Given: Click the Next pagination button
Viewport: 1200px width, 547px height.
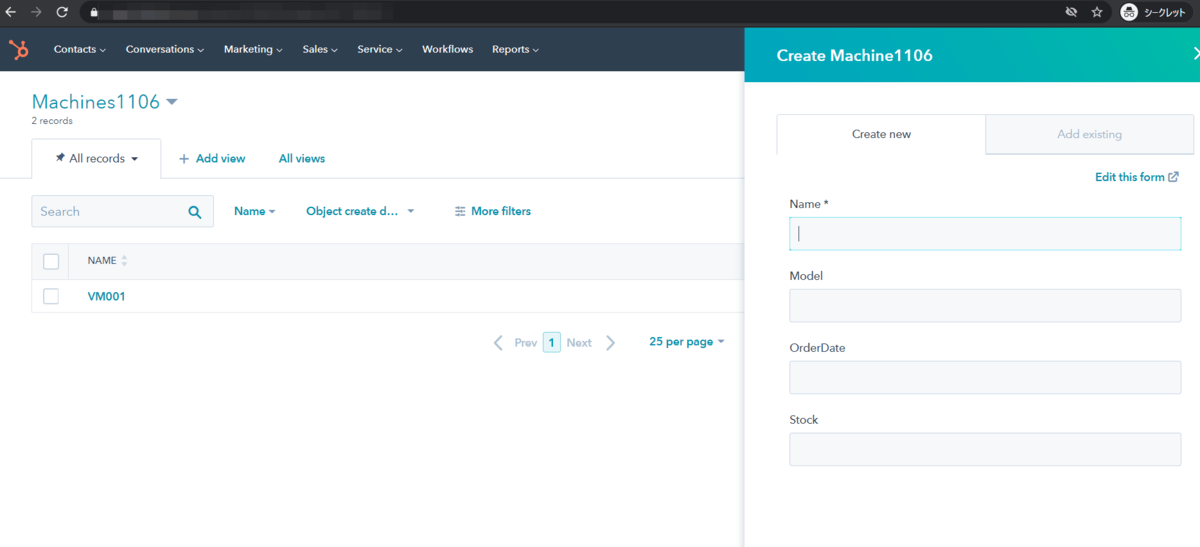Looking at the screenshot, I should click(579, 342).
